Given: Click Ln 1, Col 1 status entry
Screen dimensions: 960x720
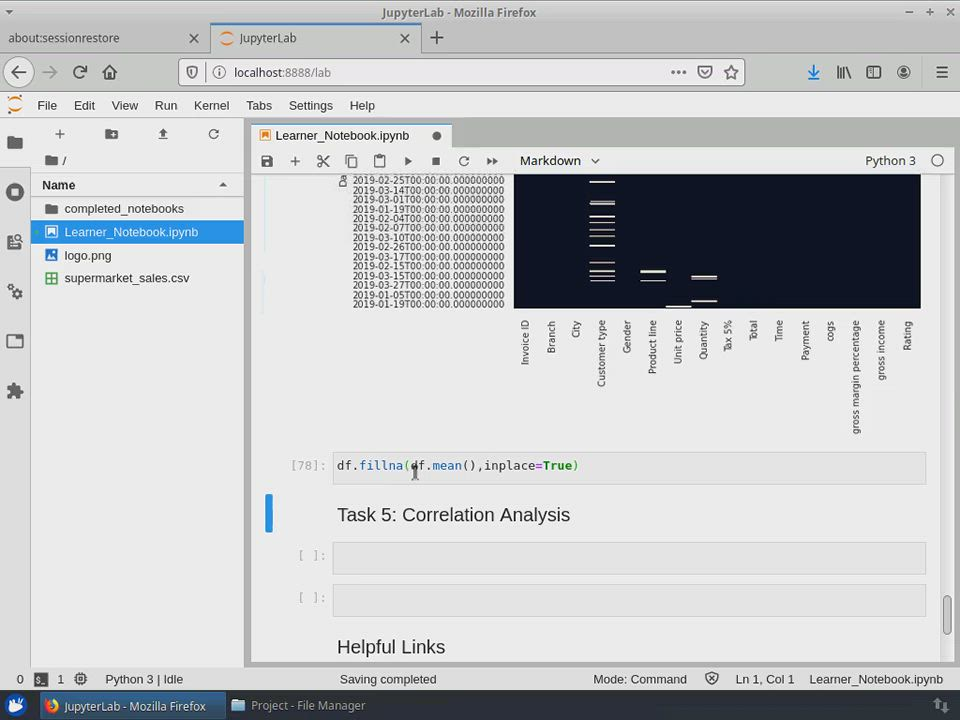Looking at the screenshot, I should click(x=765, y=679).
